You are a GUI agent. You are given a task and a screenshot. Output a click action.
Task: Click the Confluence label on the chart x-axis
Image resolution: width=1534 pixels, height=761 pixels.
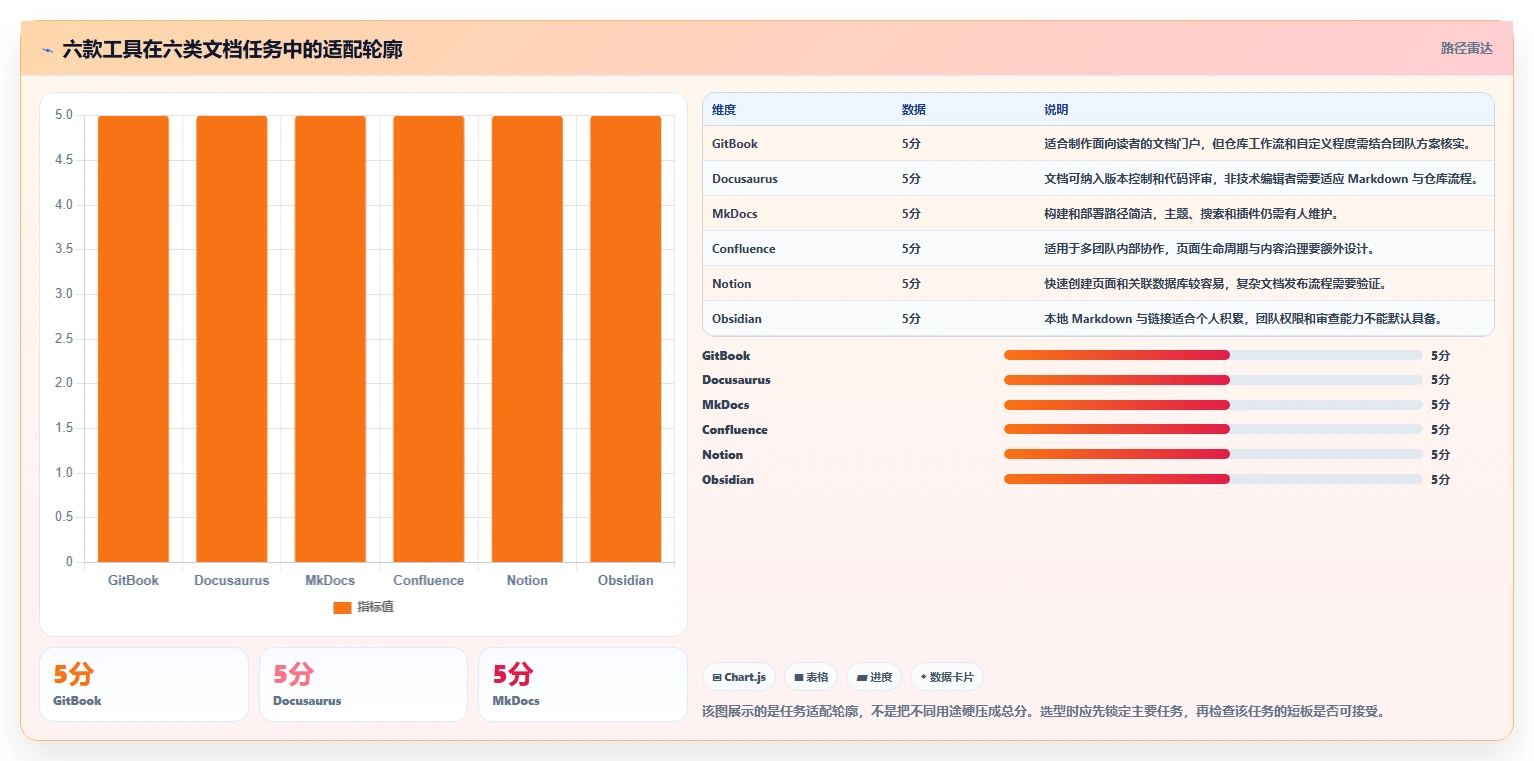pyautogui.click(x=428, y=580)
